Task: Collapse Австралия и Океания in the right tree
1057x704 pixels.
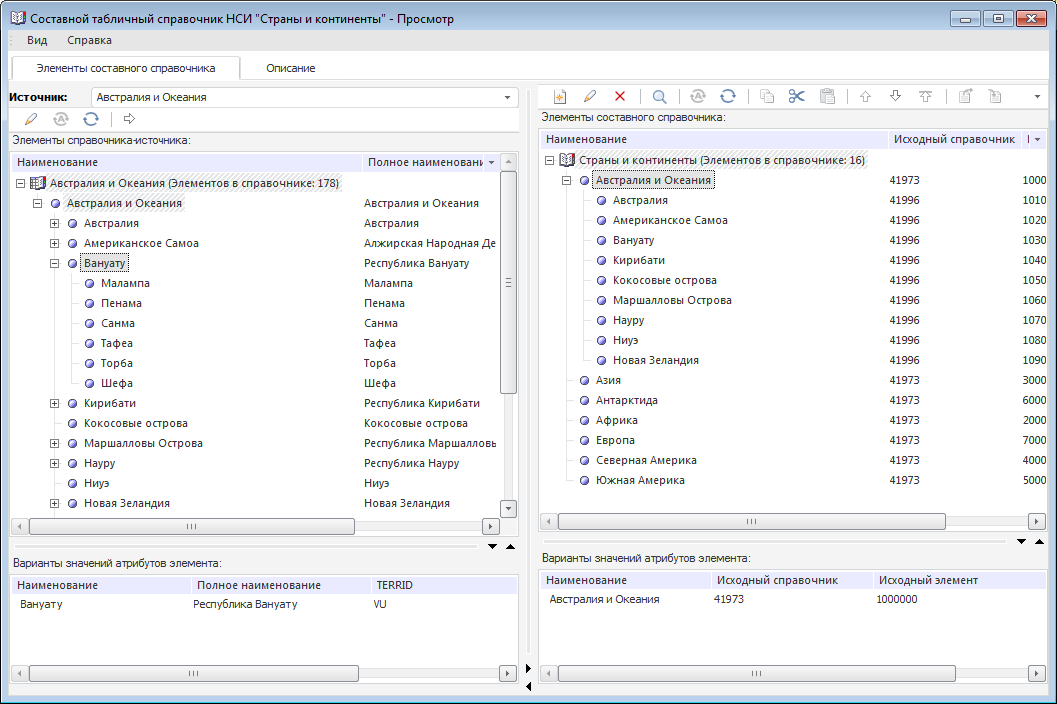Action: click(x=567, y=180)
